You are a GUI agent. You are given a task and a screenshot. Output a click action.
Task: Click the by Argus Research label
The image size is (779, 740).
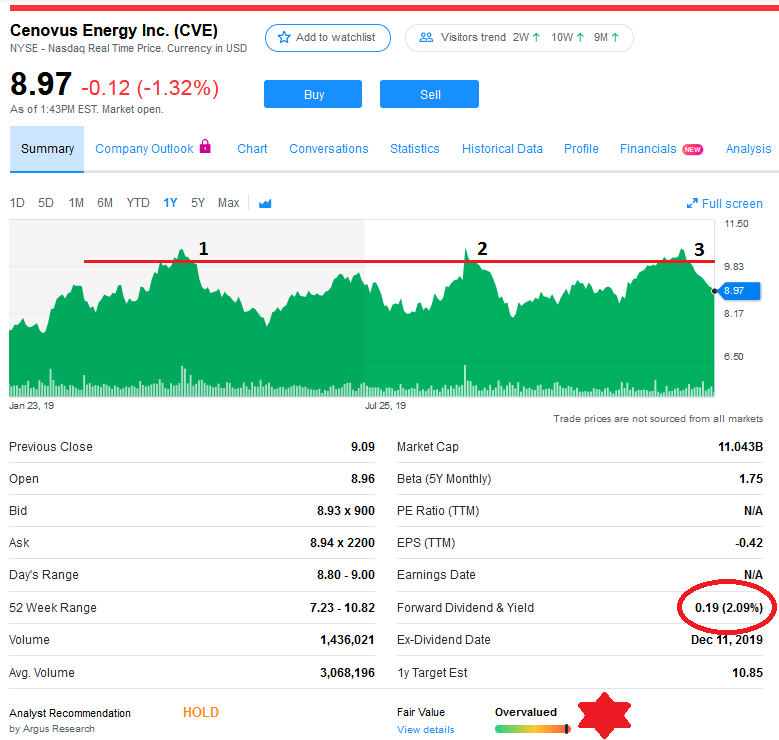(x=52, y=729)
